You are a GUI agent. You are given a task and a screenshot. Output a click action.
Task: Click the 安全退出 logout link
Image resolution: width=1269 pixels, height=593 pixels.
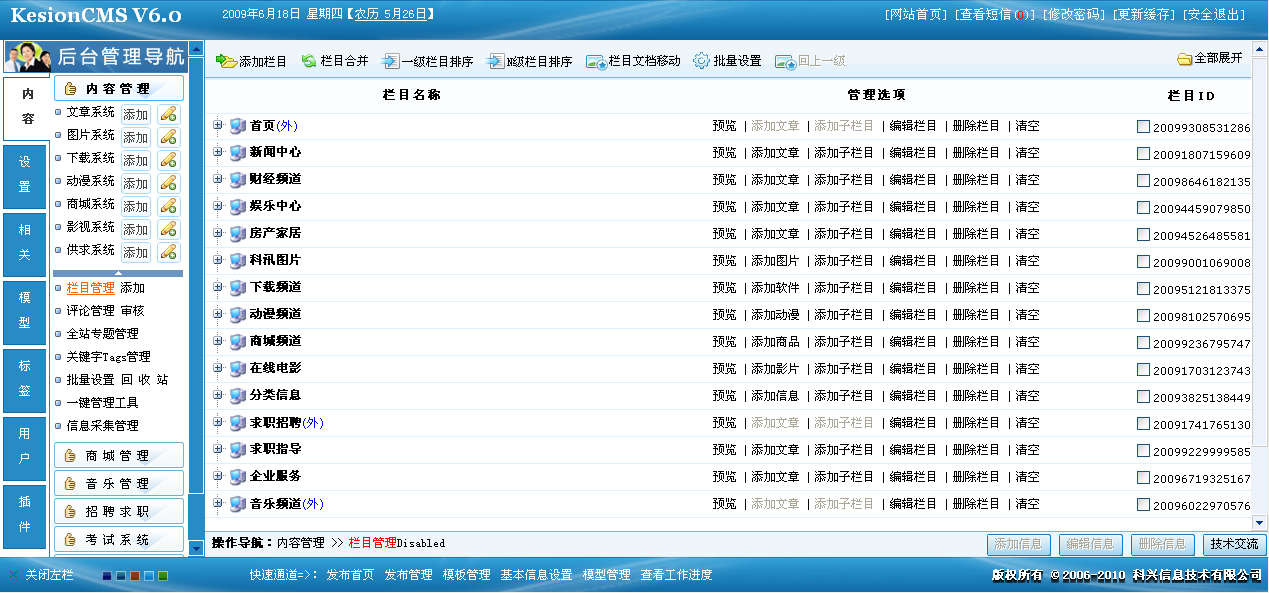pyautogui.click(x=1216, y=13)
